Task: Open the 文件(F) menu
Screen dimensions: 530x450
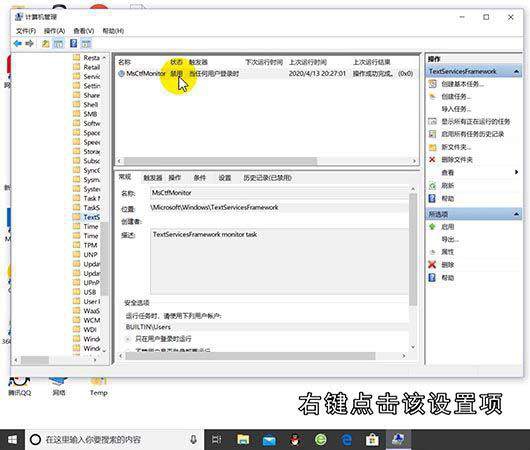Action: (x=26, y=31)
